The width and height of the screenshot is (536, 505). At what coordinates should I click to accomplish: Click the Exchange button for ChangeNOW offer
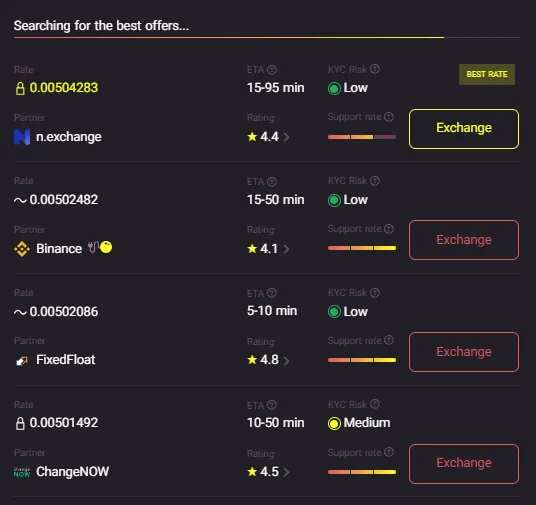[x=464, y=464]
